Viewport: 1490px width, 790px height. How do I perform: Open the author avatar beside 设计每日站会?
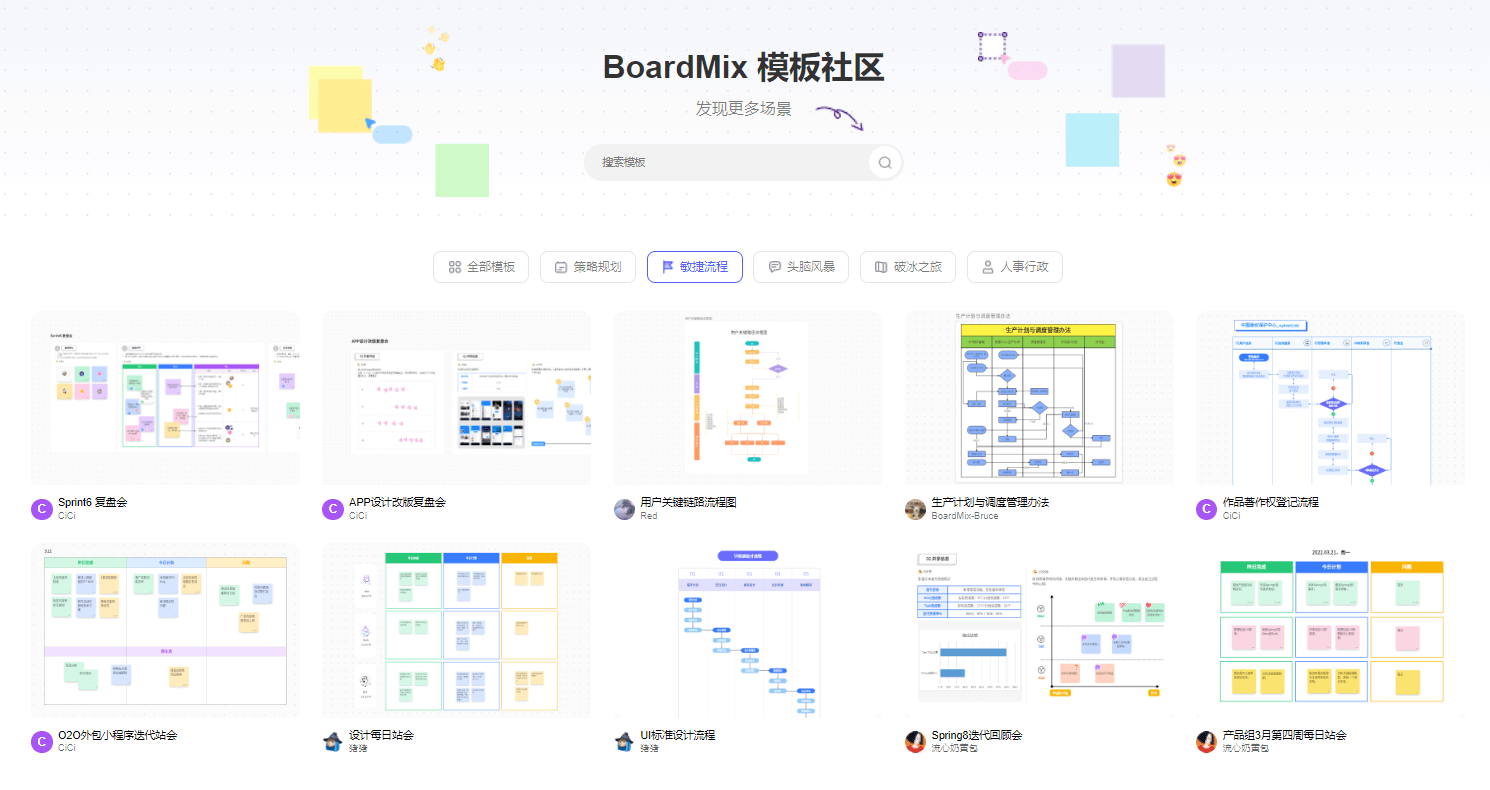[x=333, y=741]
